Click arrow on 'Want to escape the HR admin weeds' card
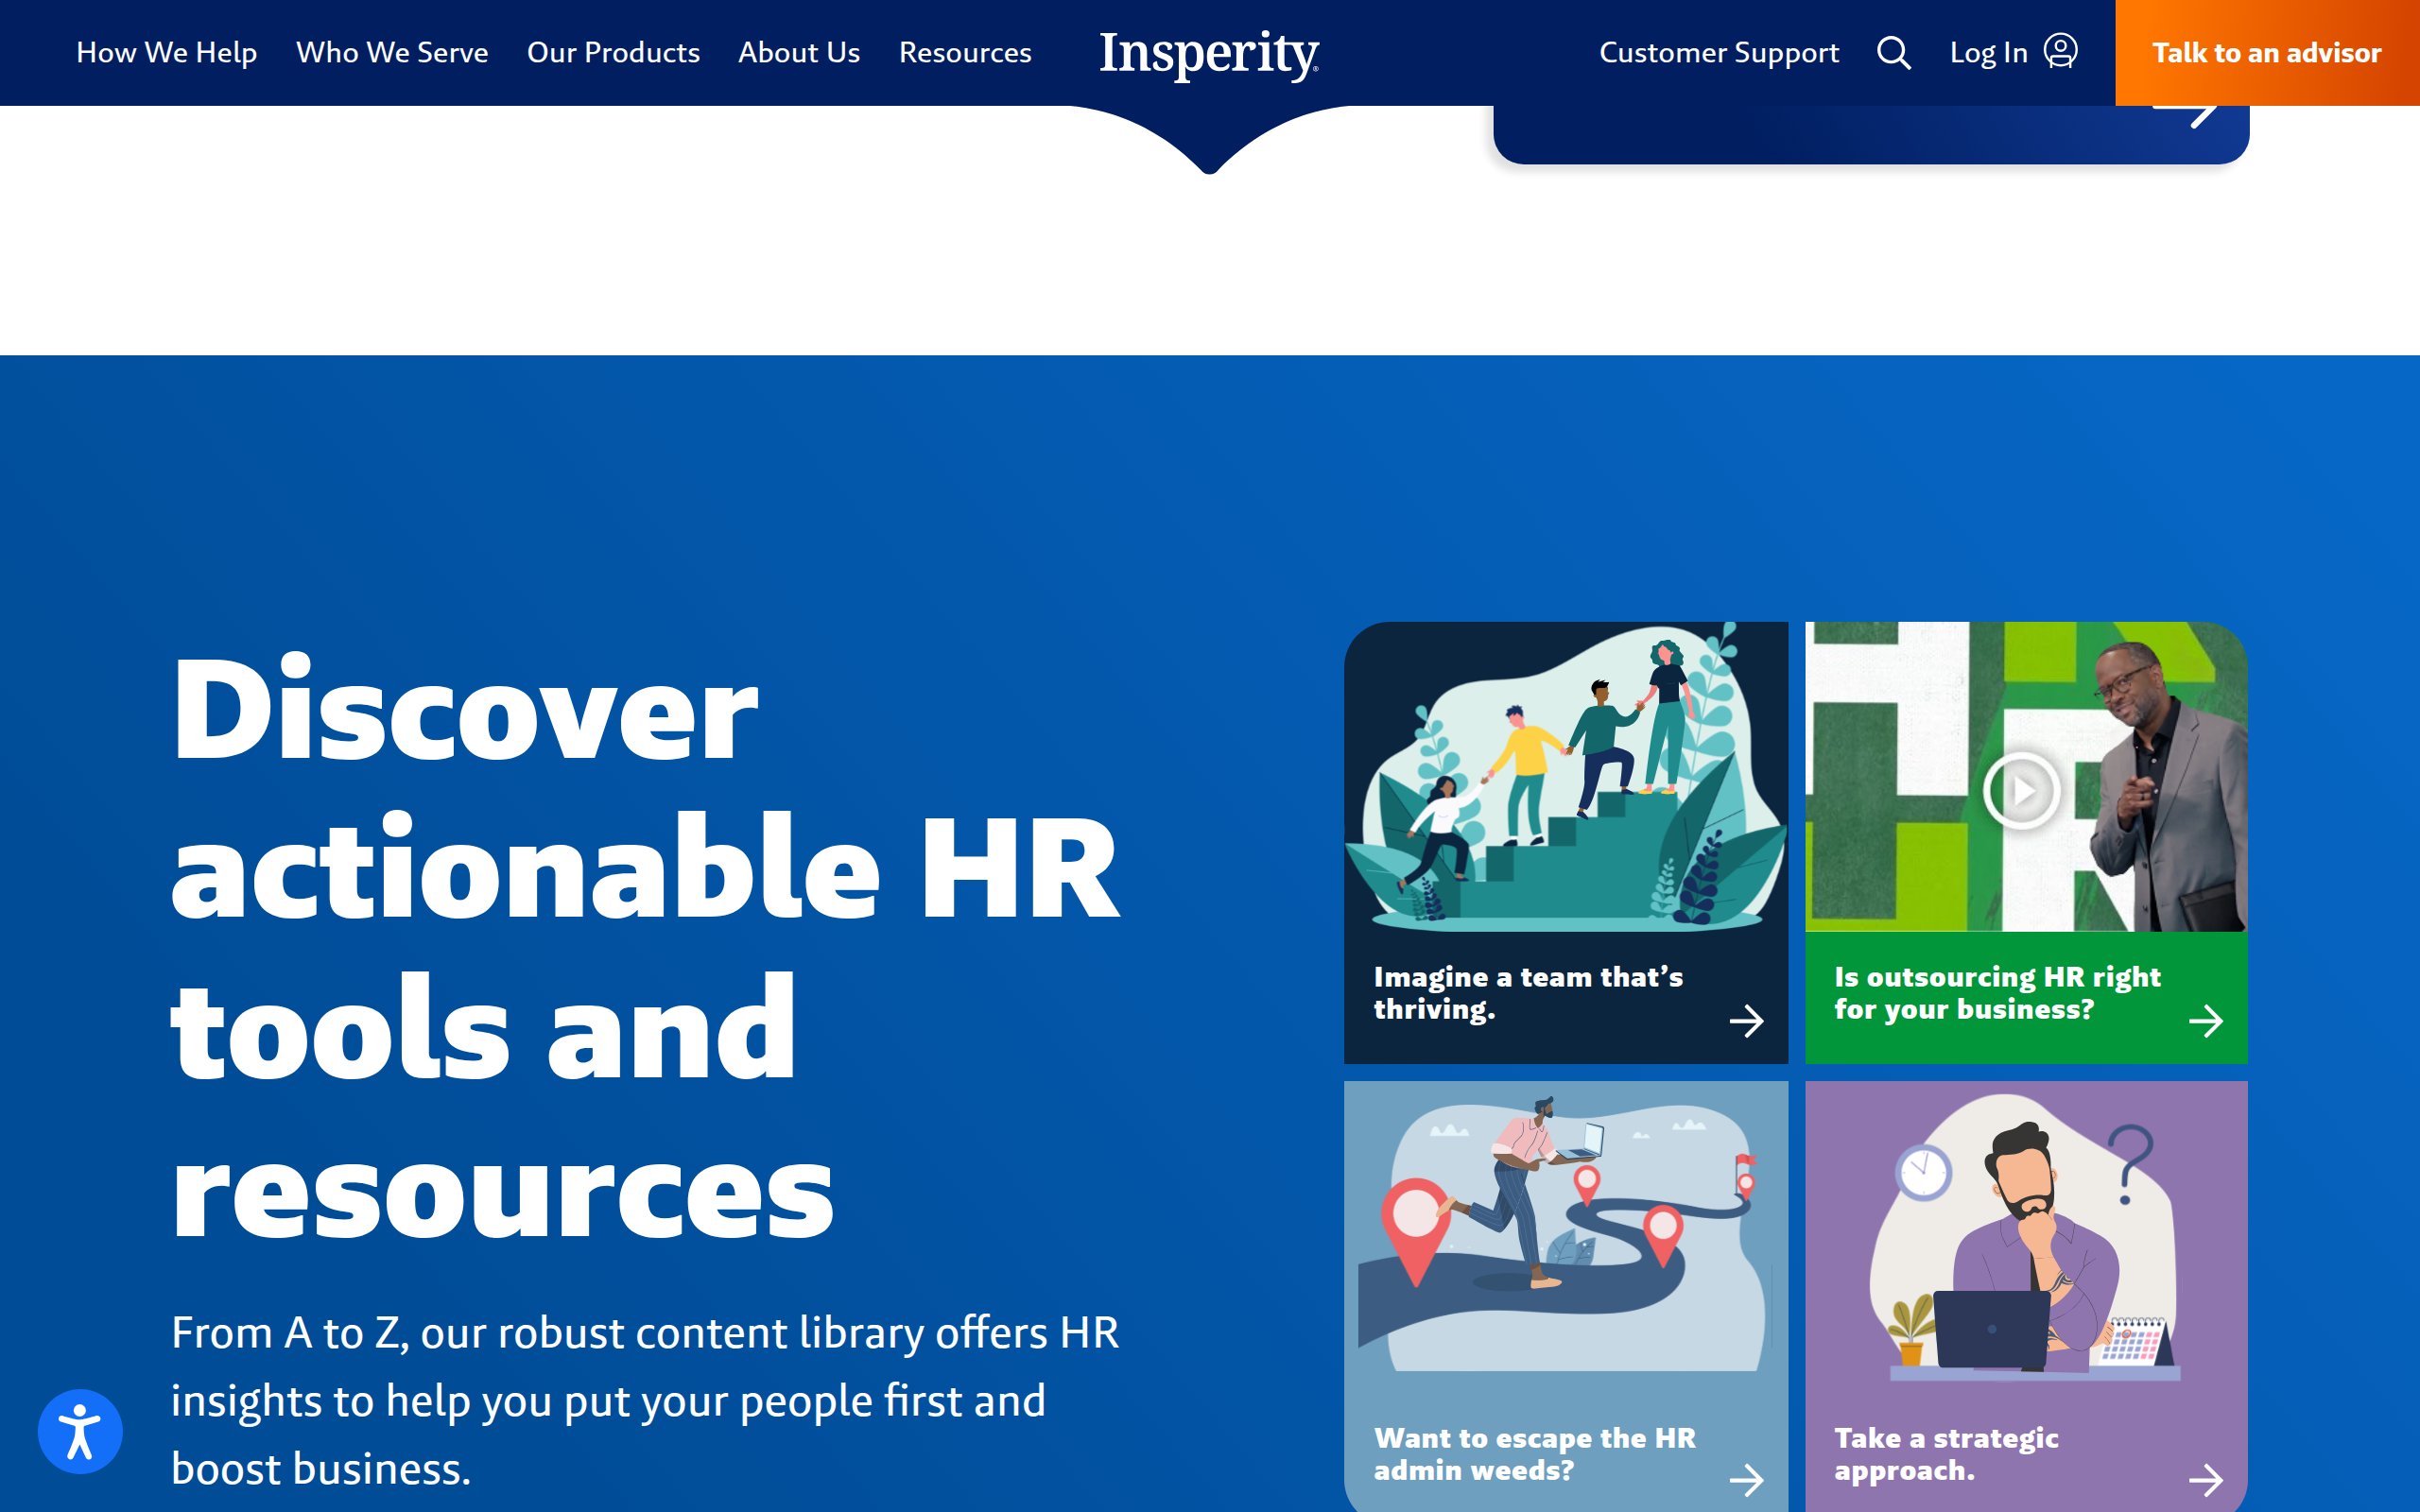The width and height of the screenshot is (2420, 1512). coord(1746,1479)
